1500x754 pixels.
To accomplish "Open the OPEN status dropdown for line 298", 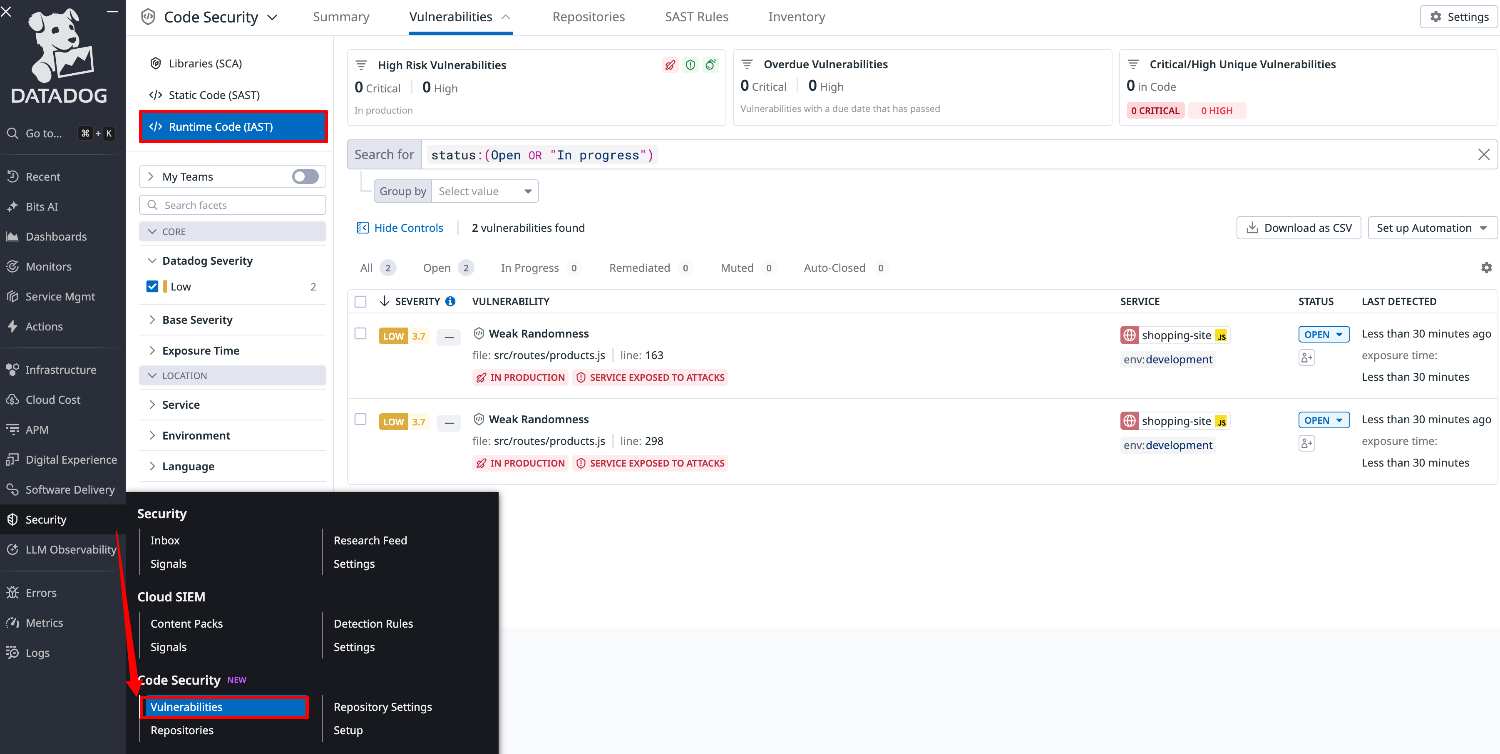I will (x=1324, y=421).
